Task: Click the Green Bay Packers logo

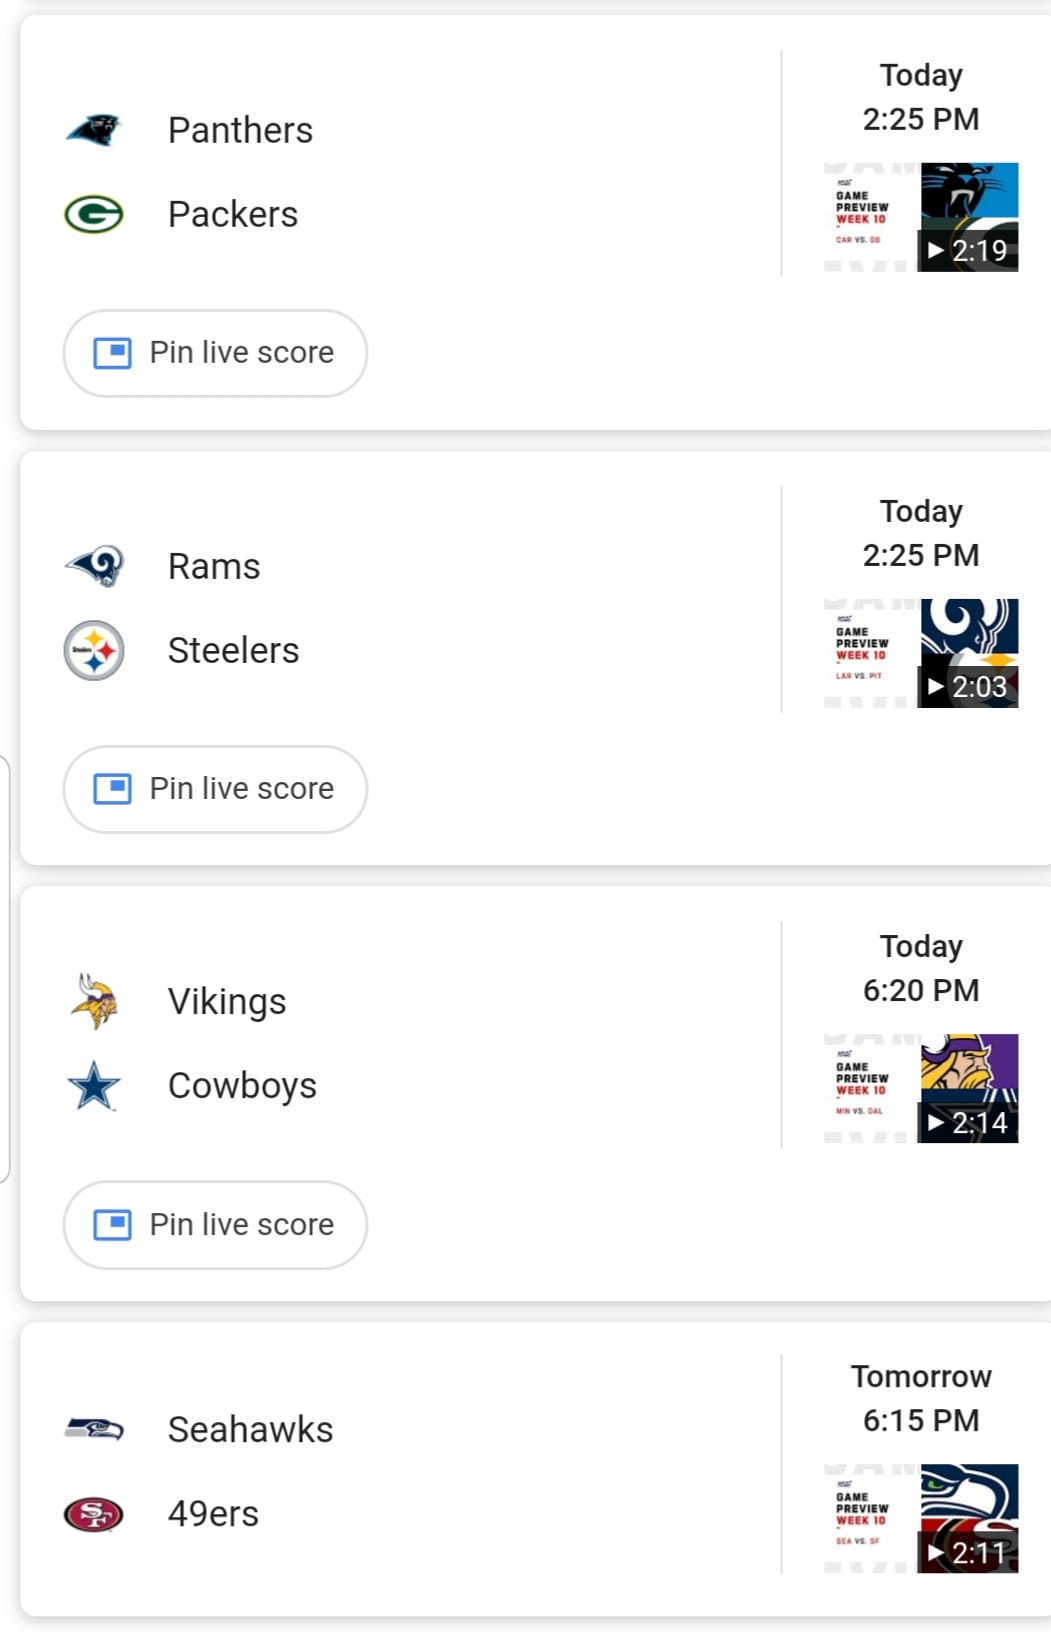Action: pos(93,214)
